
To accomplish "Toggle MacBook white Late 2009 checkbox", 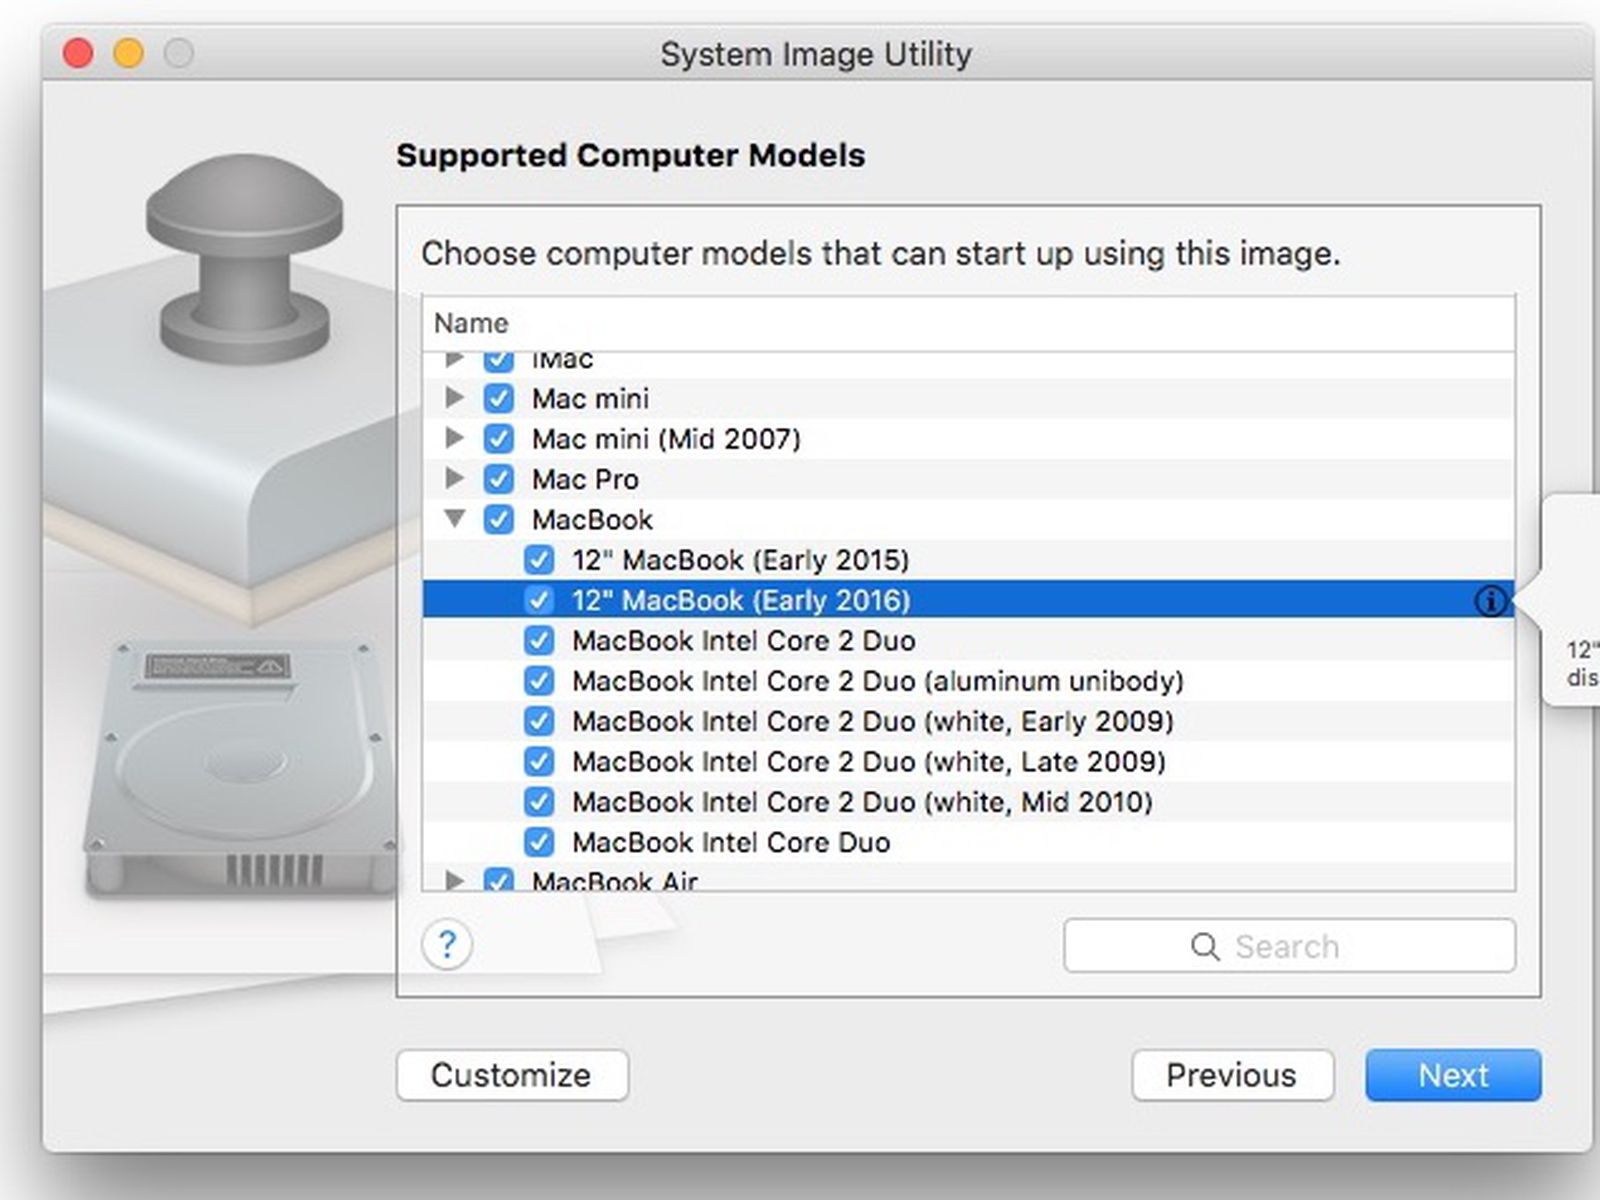I will click(539, 761).
